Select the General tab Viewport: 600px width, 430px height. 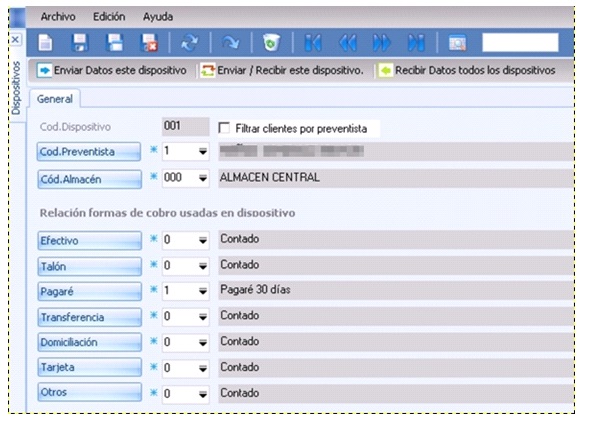[x=55, y=98]
